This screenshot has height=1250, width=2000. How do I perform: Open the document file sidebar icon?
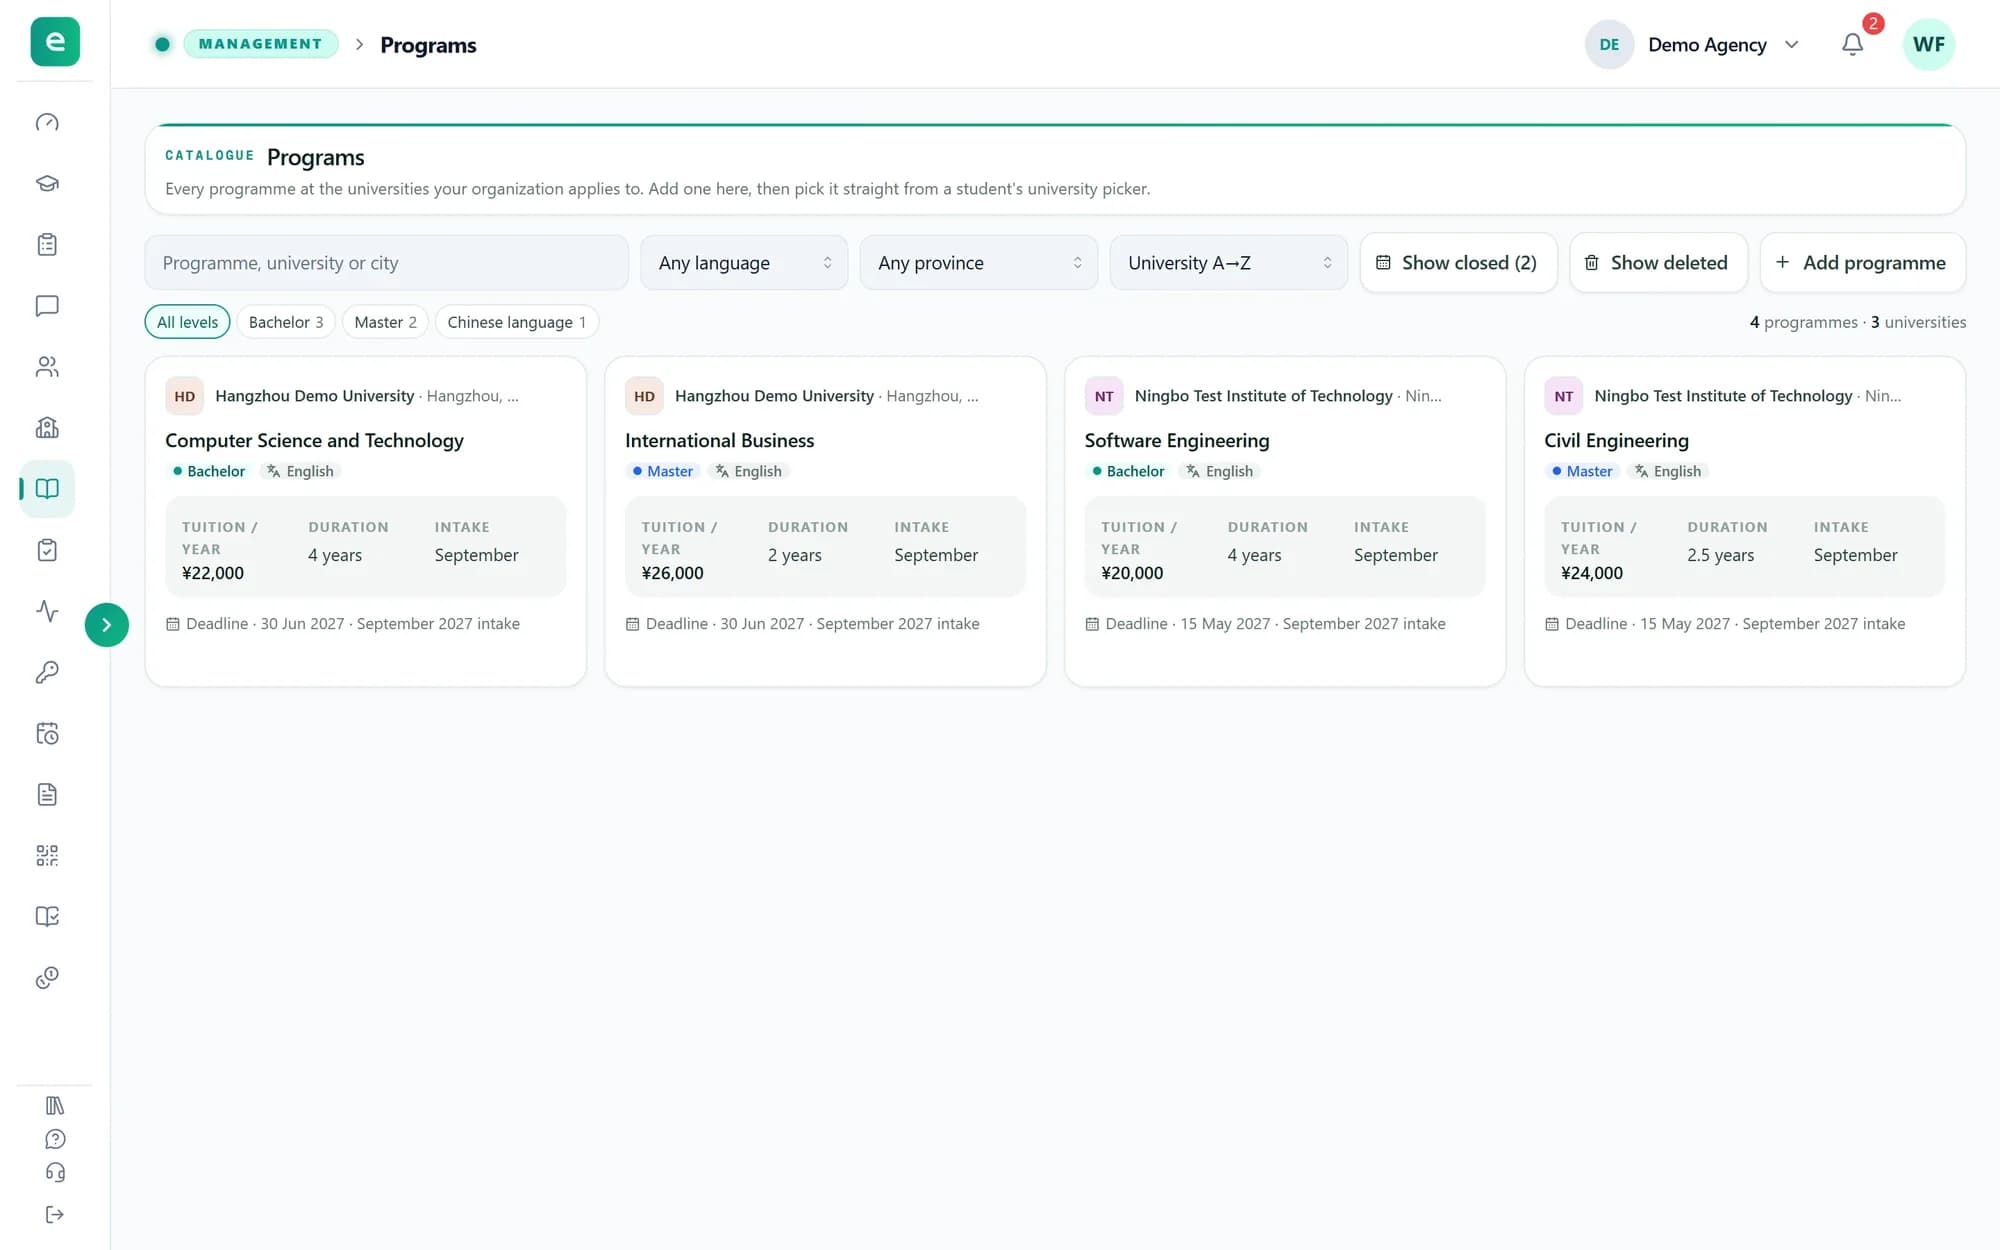click(47, 794)
